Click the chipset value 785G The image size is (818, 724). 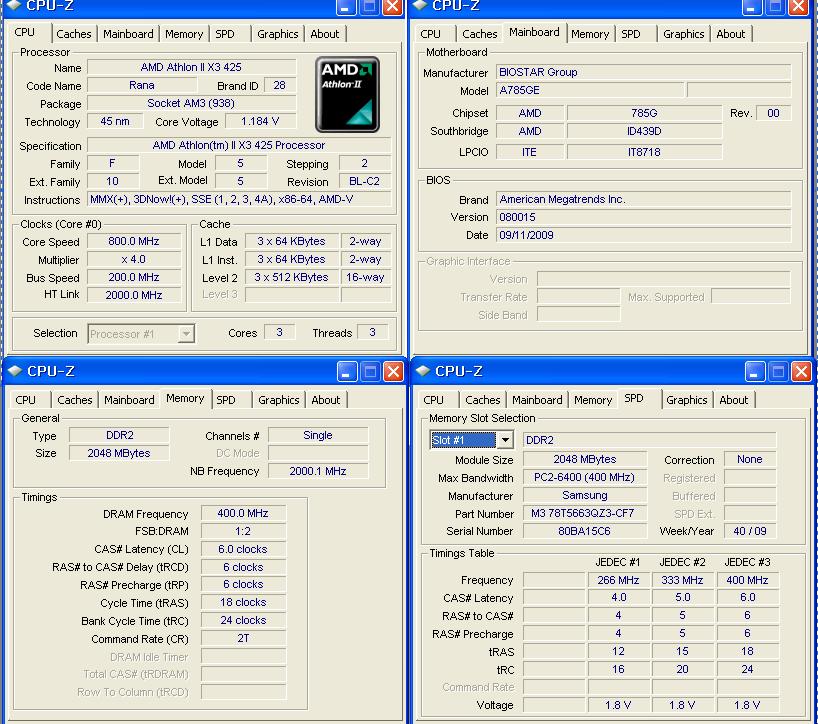(x=644, y=113)
